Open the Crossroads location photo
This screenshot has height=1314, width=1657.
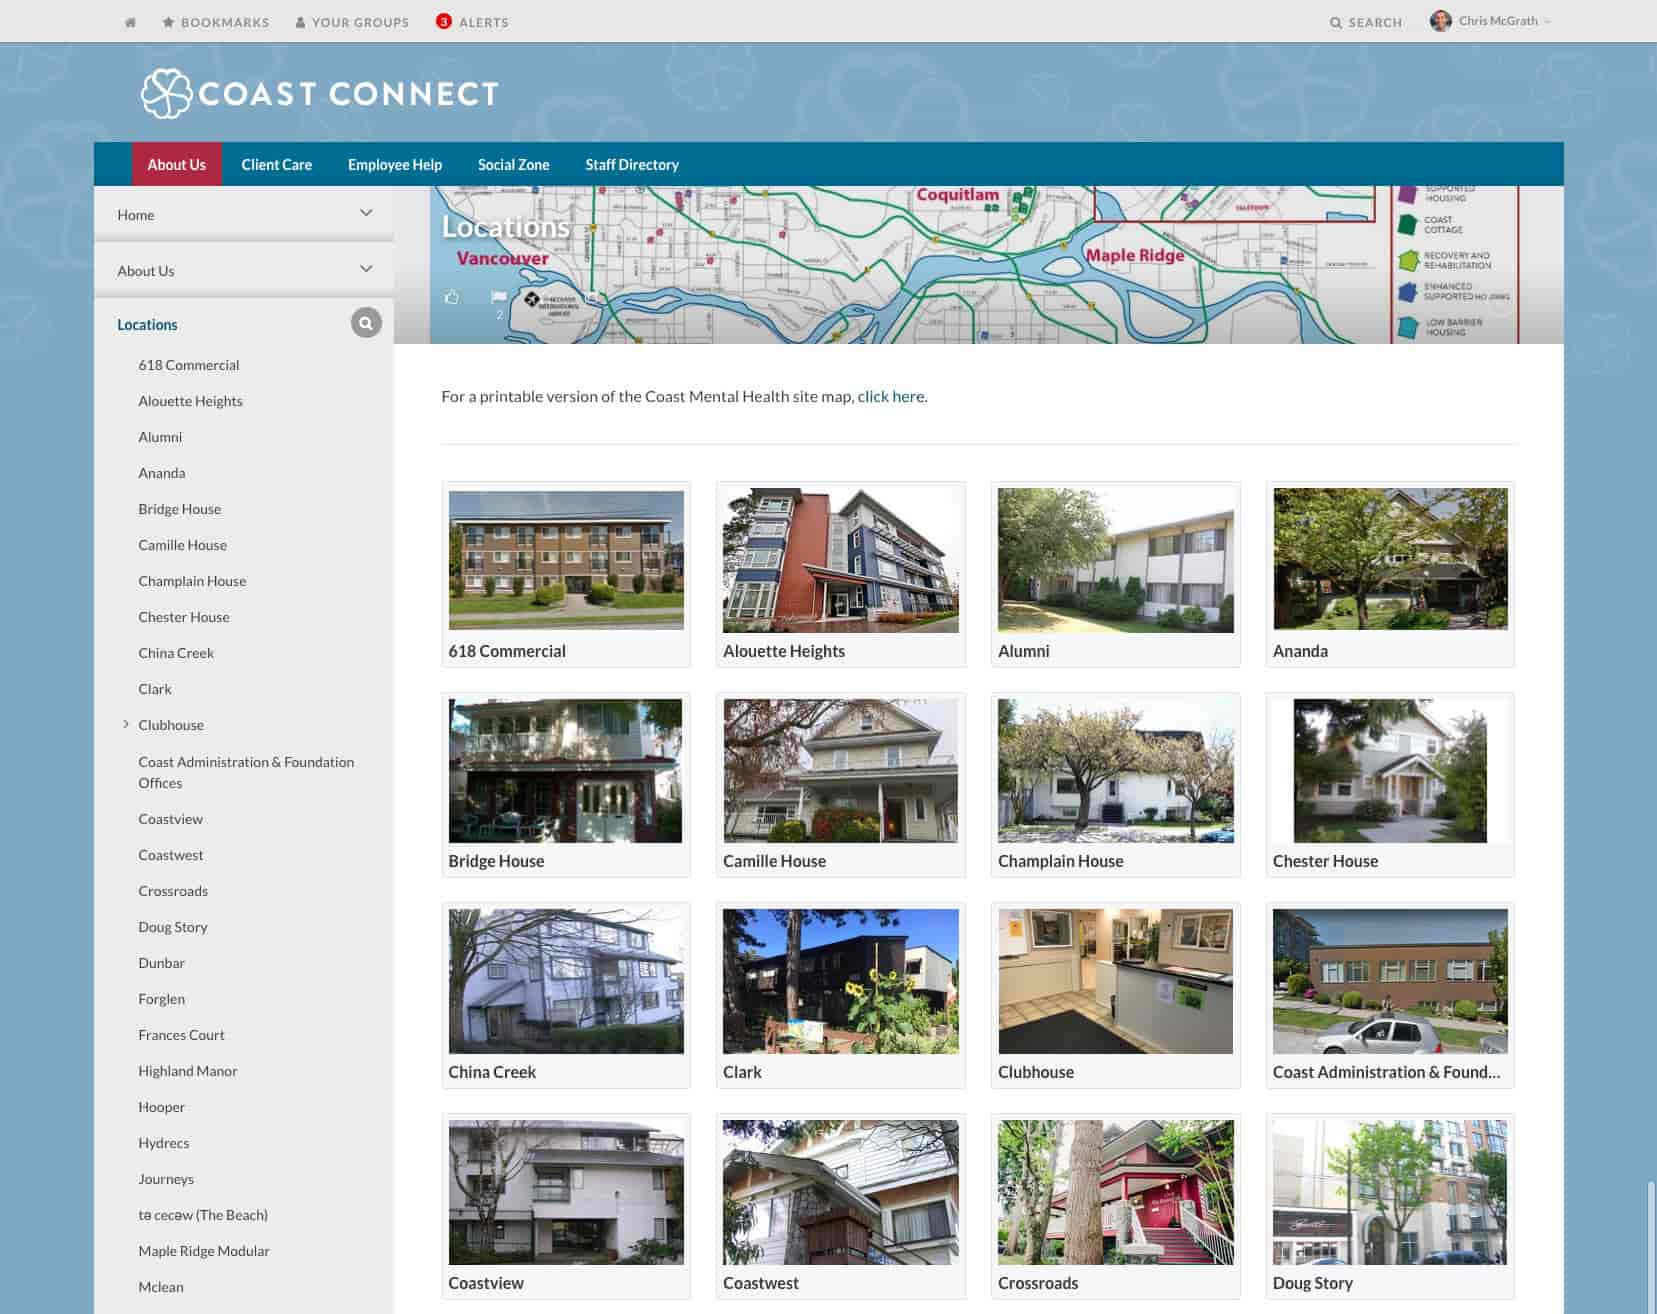click(1116, 1192)
